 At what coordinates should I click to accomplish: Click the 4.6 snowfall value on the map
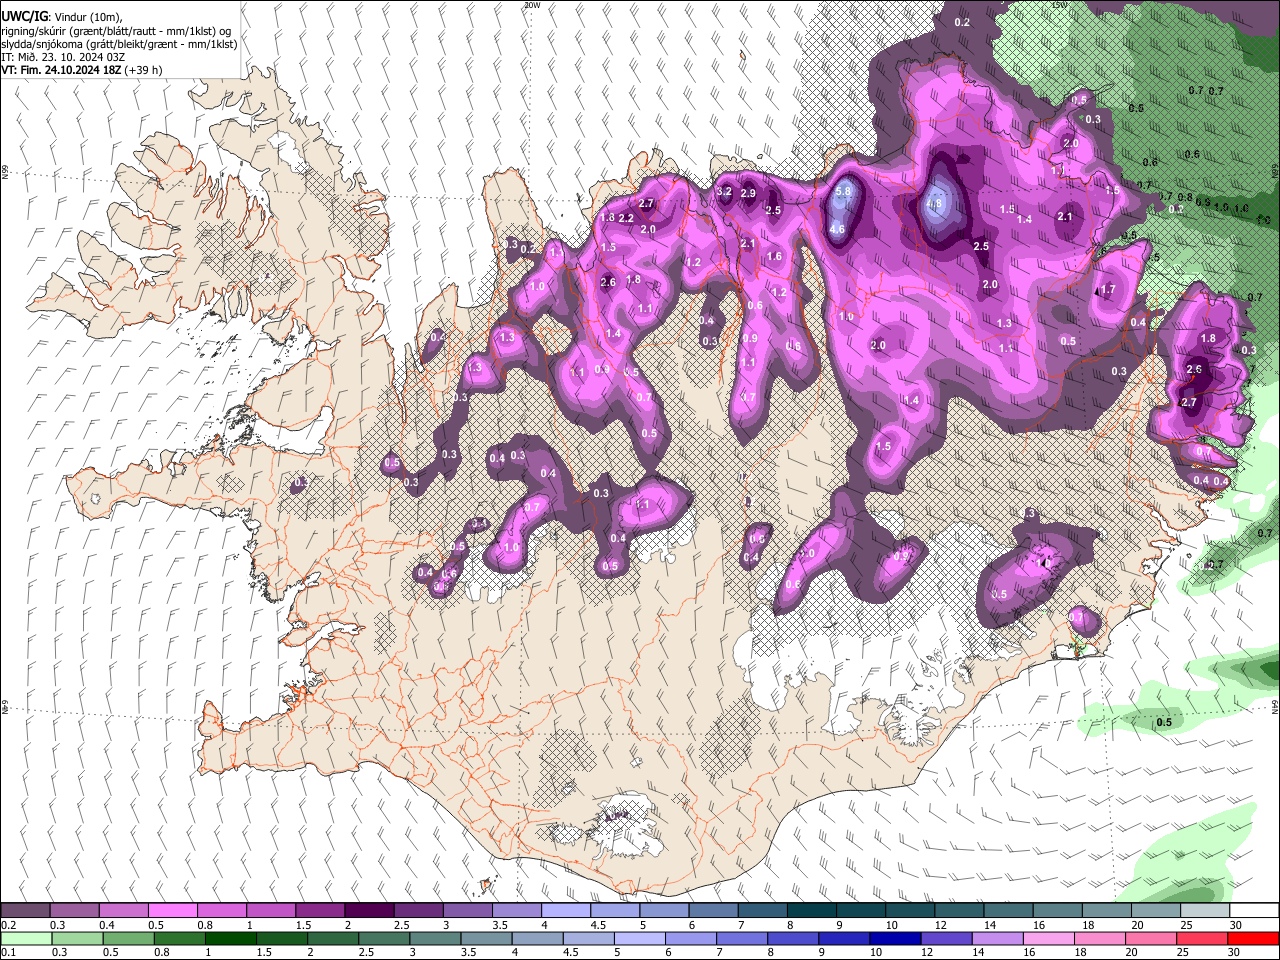point(838,229)
